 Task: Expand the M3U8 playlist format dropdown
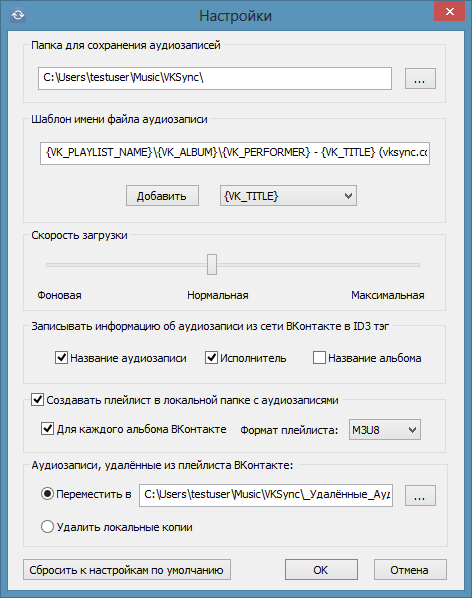click(385, 430)
